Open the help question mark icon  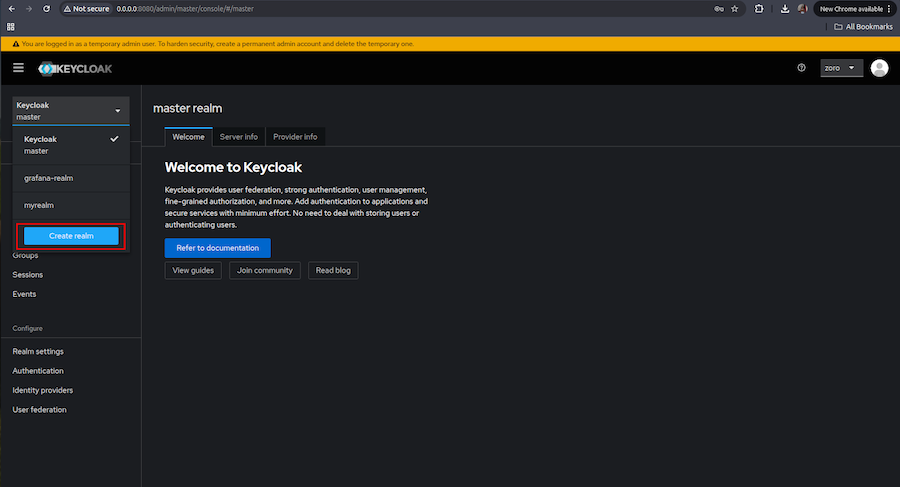point(801,68)
